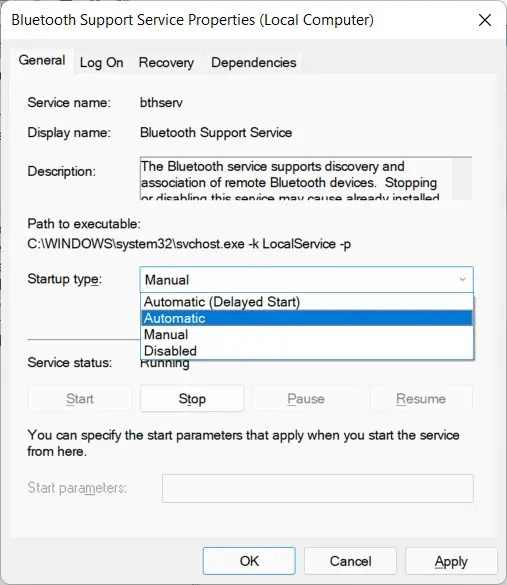The height and width of the screenshot is (585, 507).
Task: Cancel the properties dialog
Action: [350, 561]
